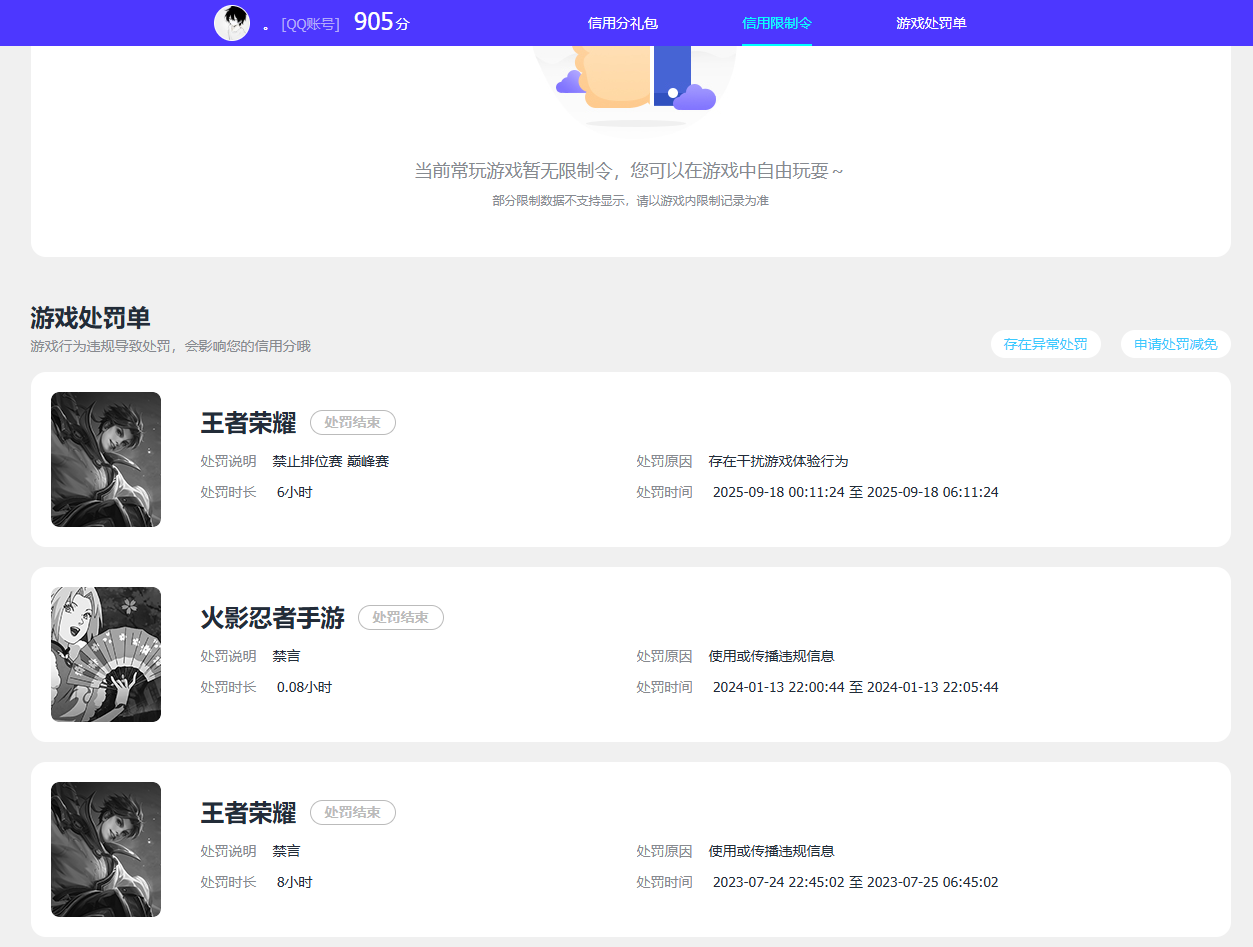This screenshot has height=947, width=1253.
Task: Open the 王者荣耀 thumbnail in 8小时 card
Action: [x=106, y=849]
